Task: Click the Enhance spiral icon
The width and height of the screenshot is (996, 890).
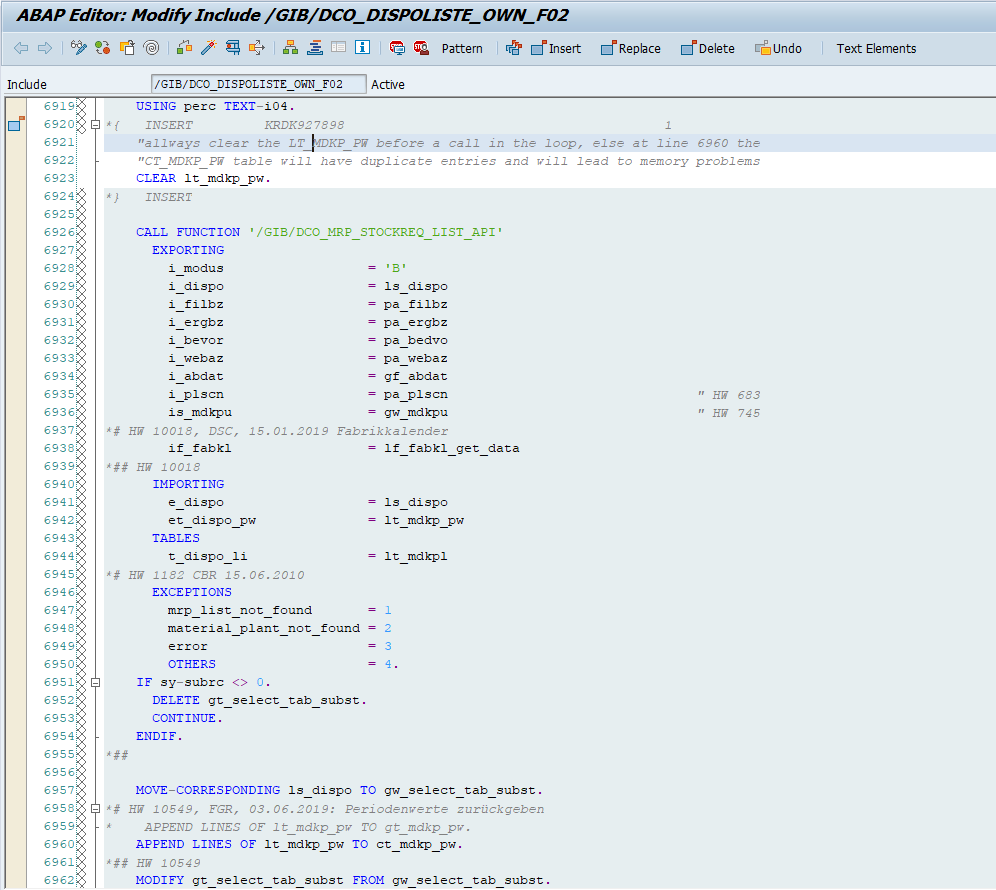Action: pos(151,48)
